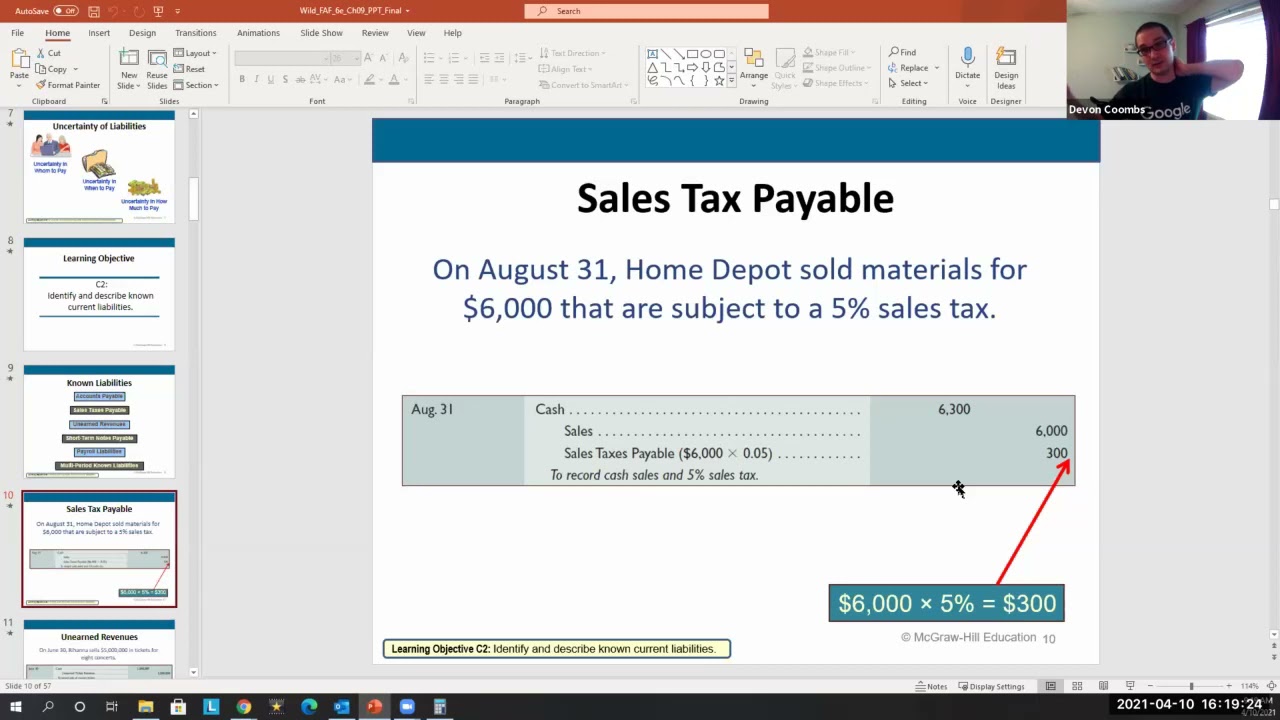
Task: Click the Undo arrow icon
Action: 113,11
